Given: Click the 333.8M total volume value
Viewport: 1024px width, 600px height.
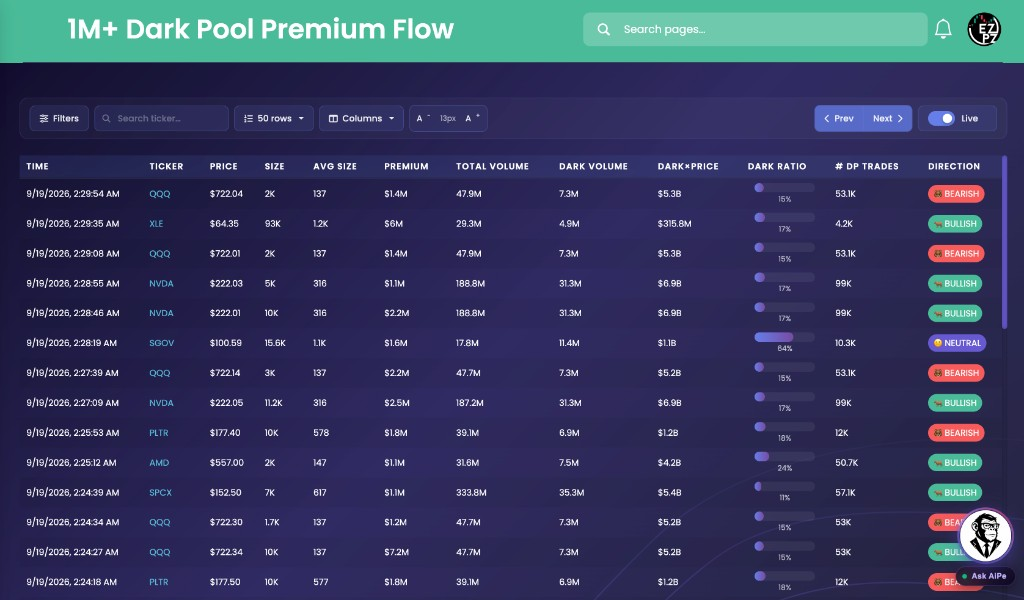Looking at the screenshot, I should coord(471,493).
